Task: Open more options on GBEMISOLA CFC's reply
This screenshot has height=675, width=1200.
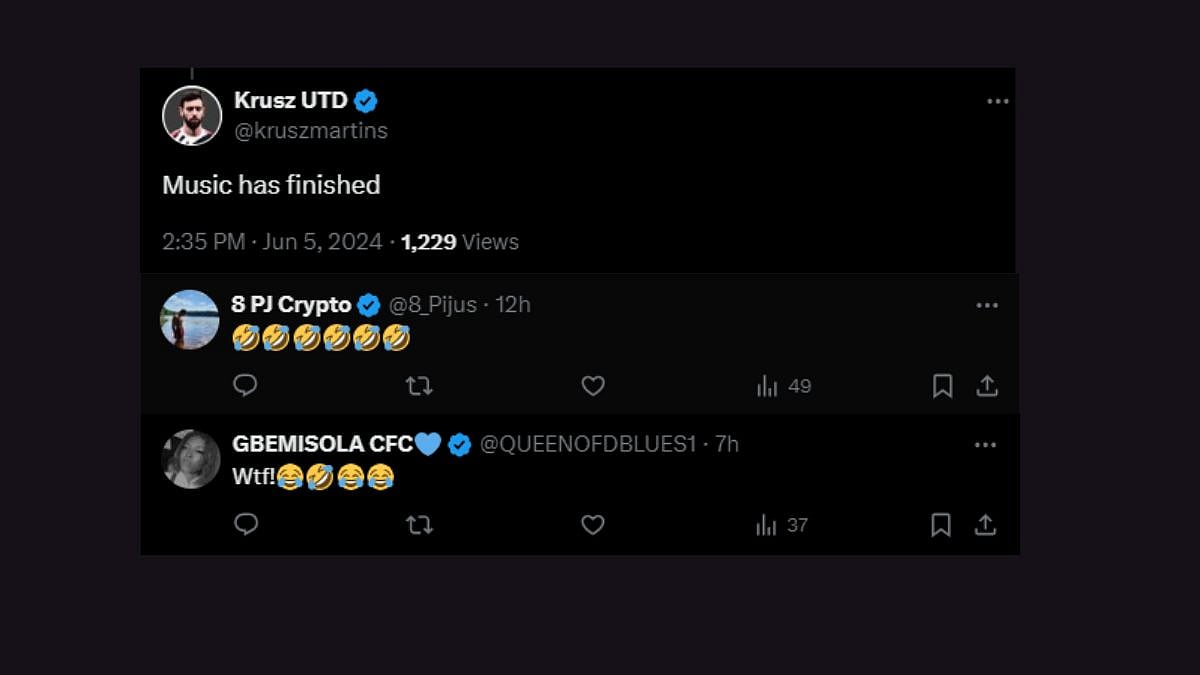Action: [985, 444]
